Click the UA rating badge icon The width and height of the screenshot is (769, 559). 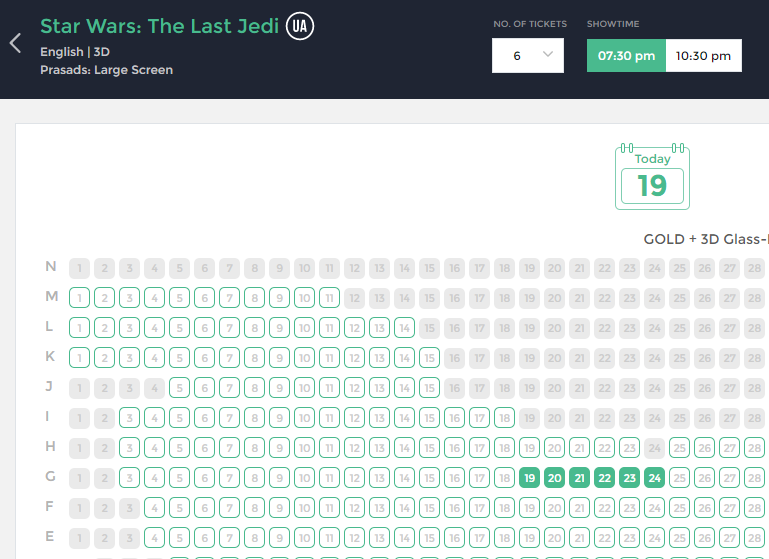300,26
